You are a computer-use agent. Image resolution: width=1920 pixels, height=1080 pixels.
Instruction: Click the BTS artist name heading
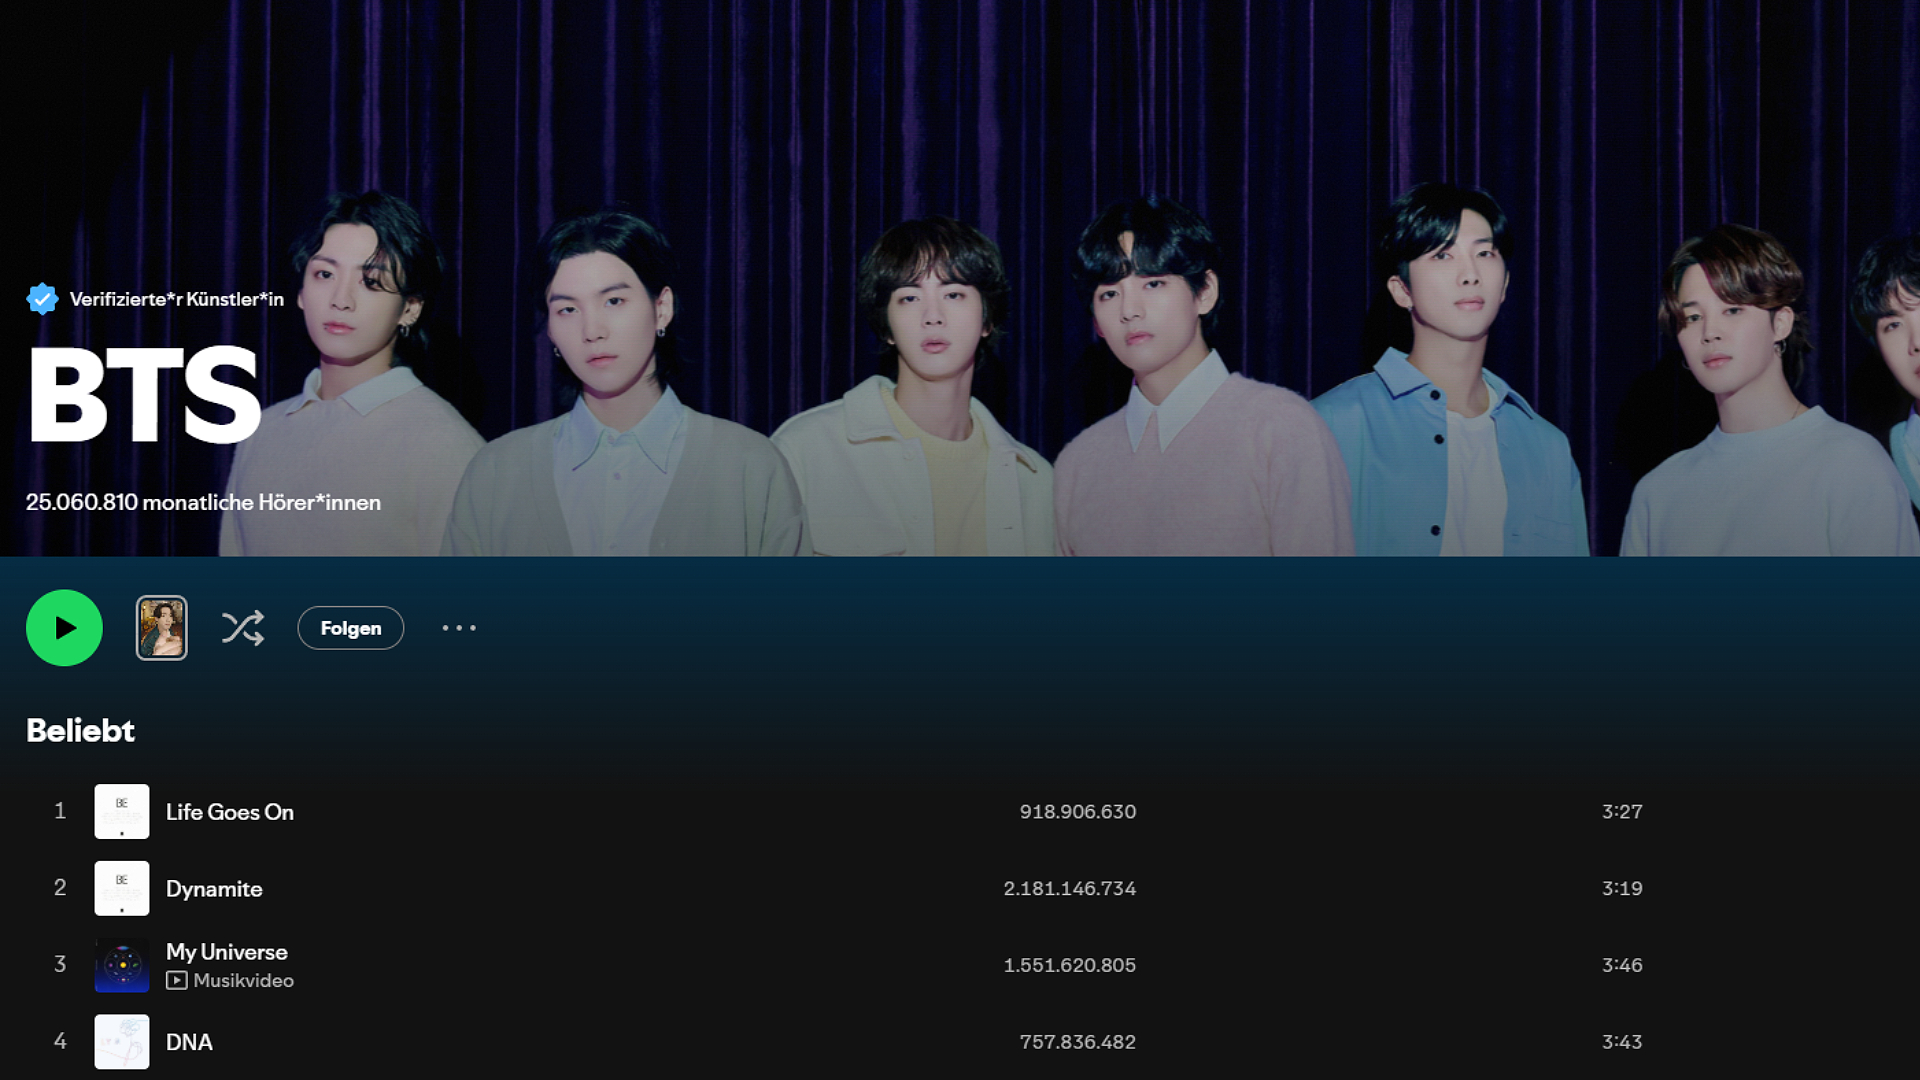[x=145, y=395]
